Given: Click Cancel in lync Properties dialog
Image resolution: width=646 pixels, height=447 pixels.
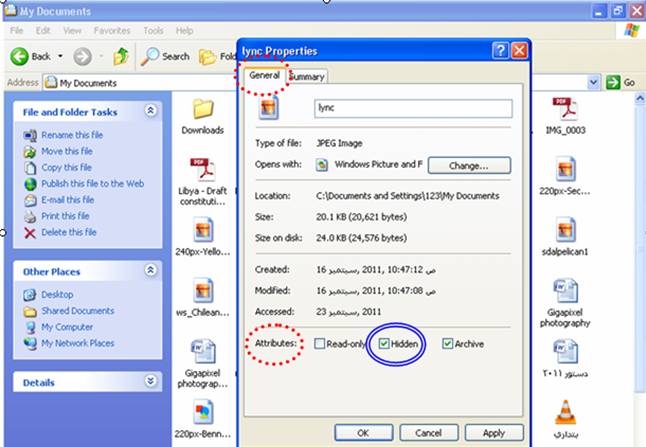Looking at the screenshot, I should 428,433.
